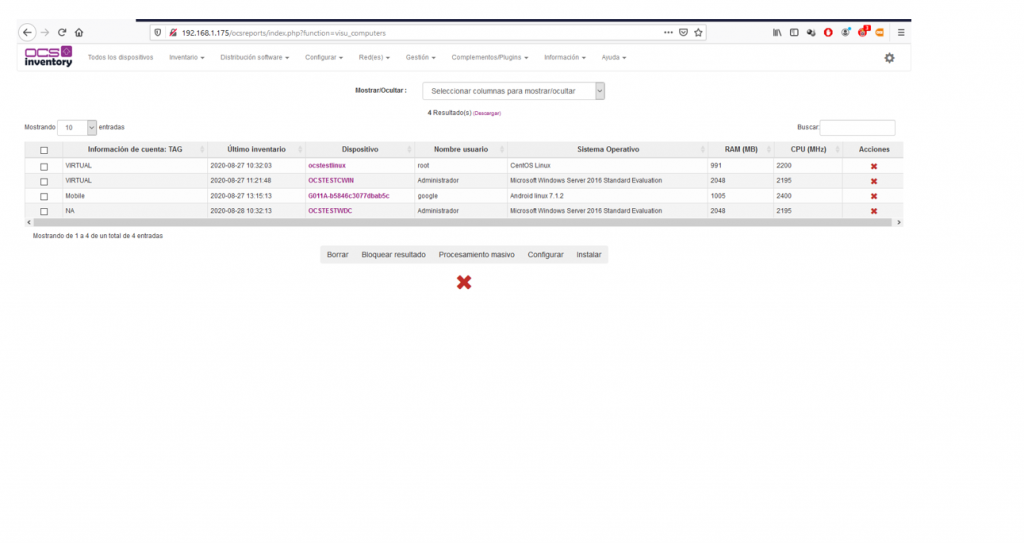
Task: Expand the Red(es) menu
Action: (374, 58)
